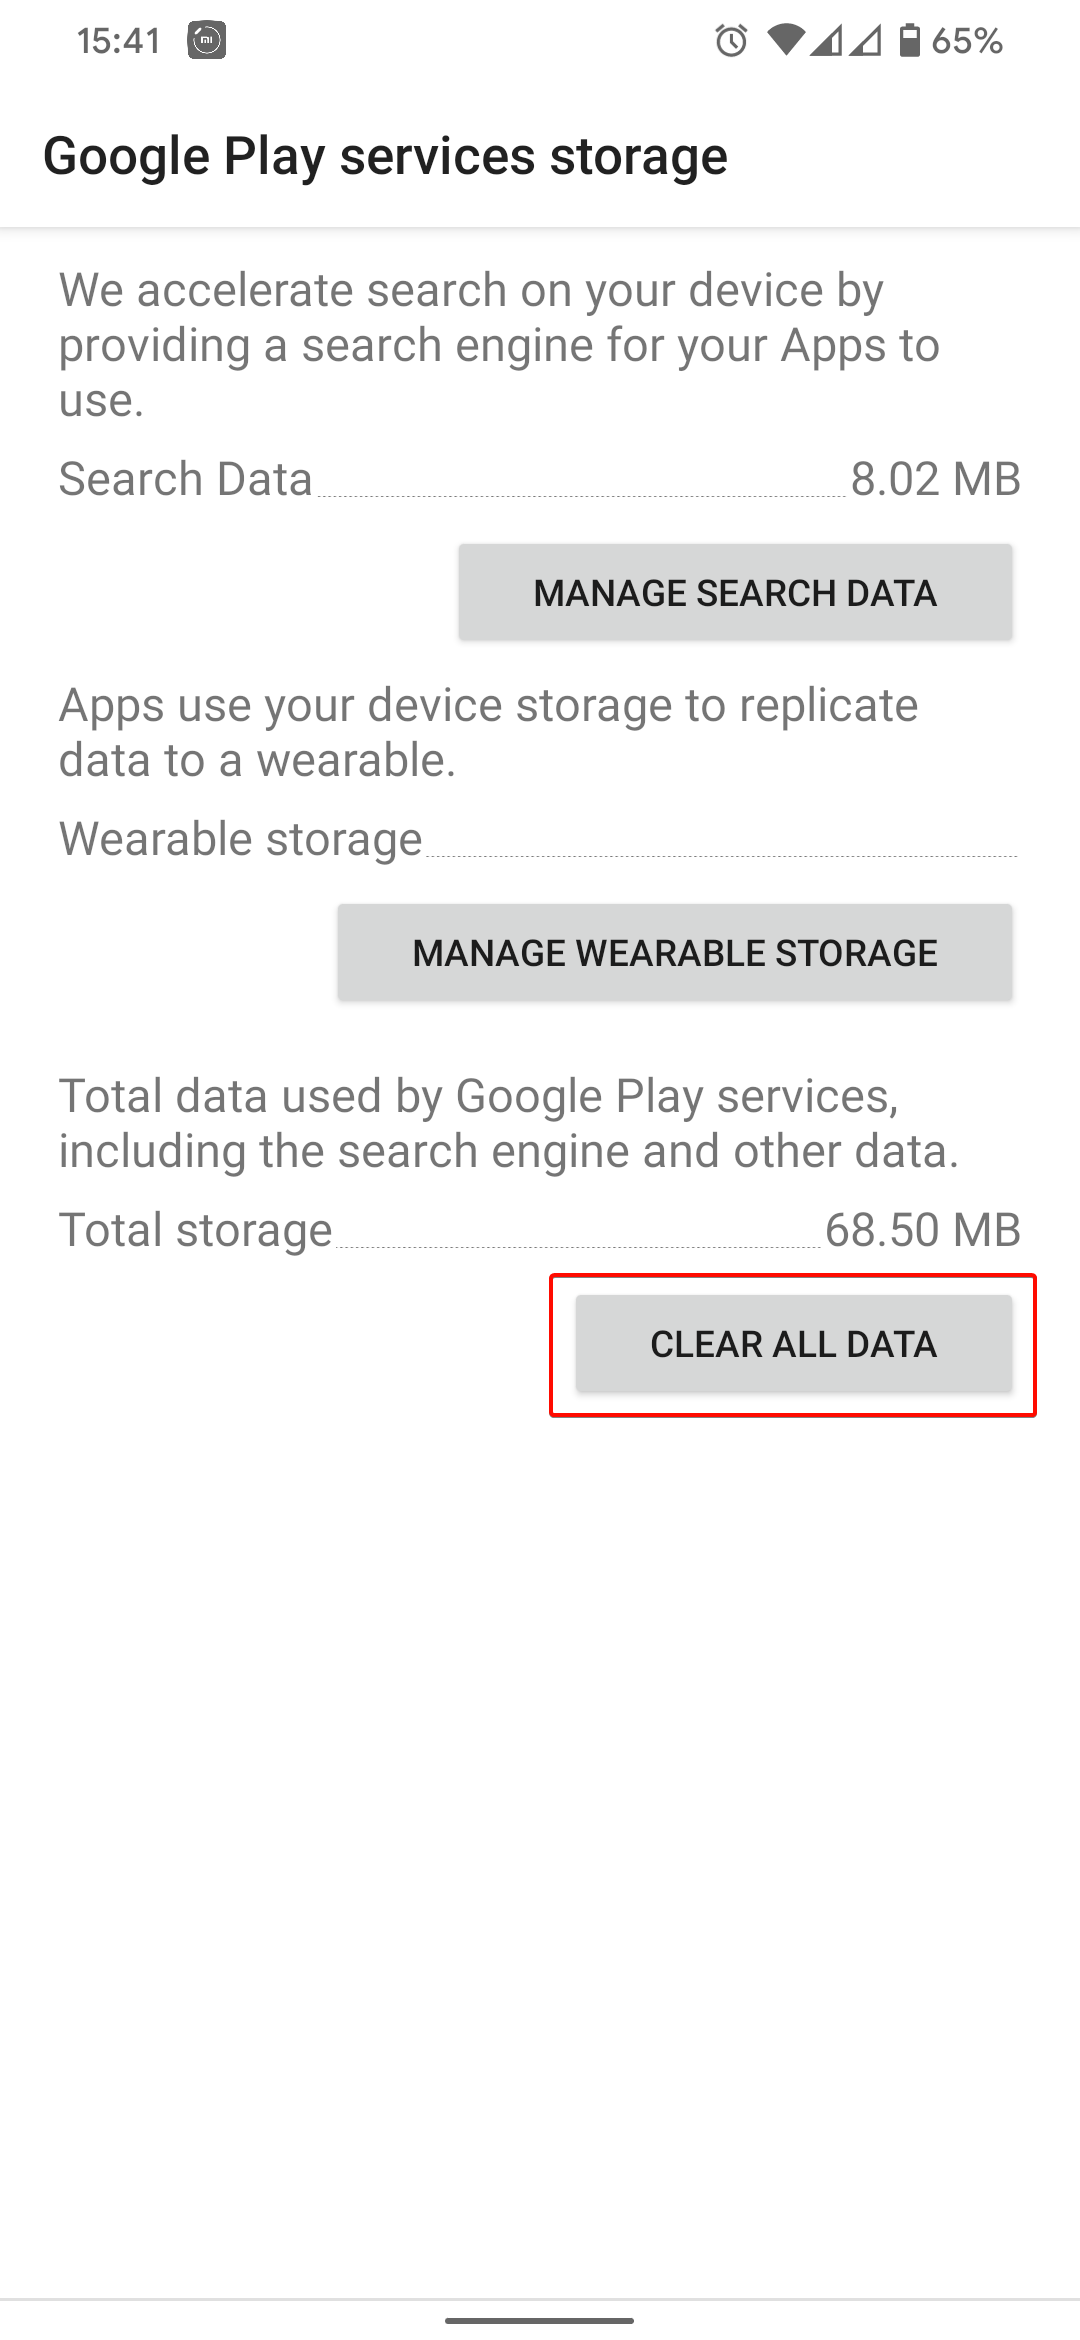Tap the battery icon in status bar
Screen dimensions: 1080x2340
(909, 41)
